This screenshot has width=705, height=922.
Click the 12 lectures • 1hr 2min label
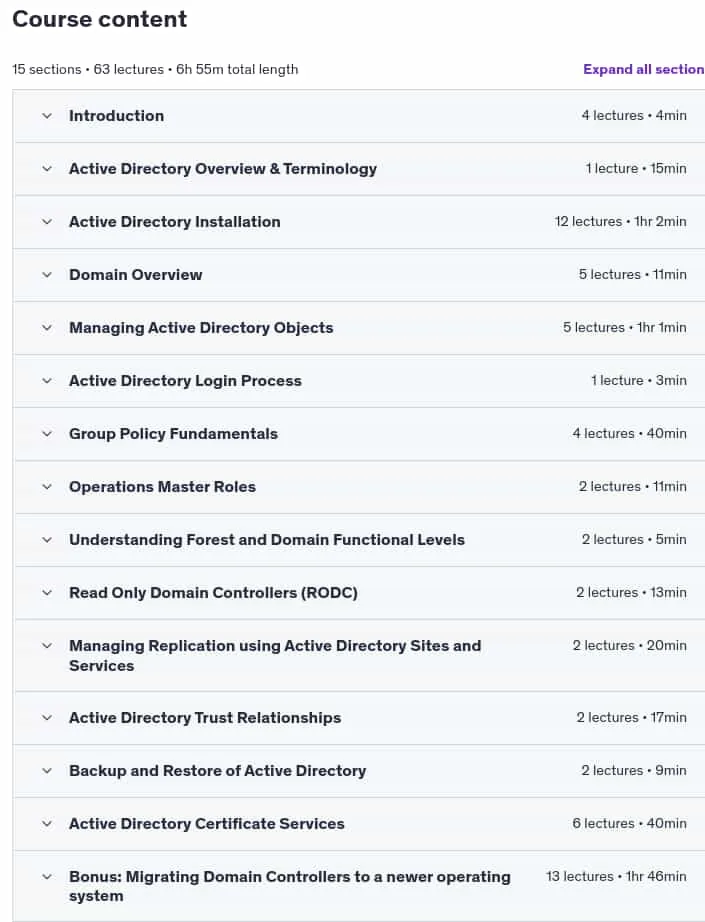pos(620,222)
